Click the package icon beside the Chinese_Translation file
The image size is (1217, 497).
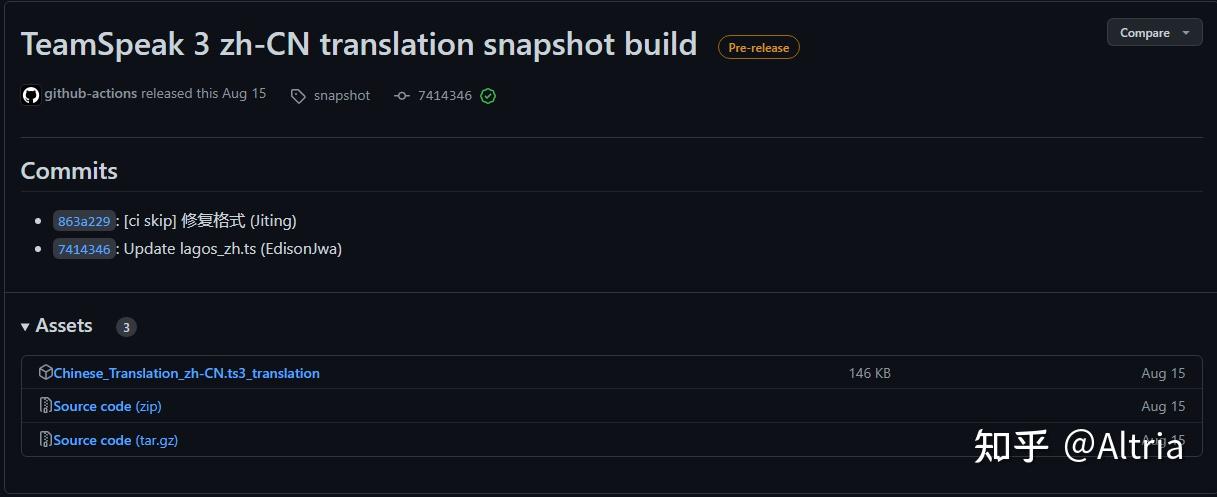45,372
